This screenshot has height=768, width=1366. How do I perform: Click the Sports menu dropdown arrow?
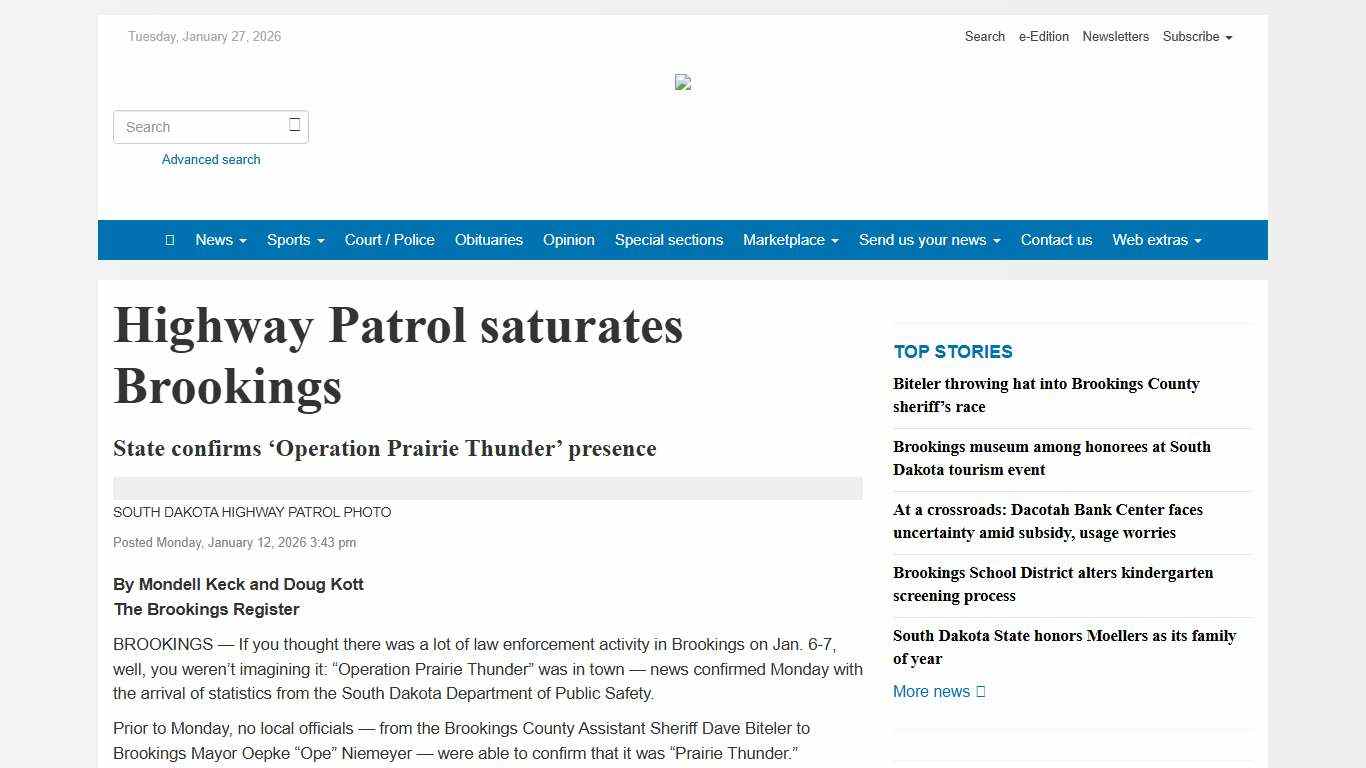[319, 240]
